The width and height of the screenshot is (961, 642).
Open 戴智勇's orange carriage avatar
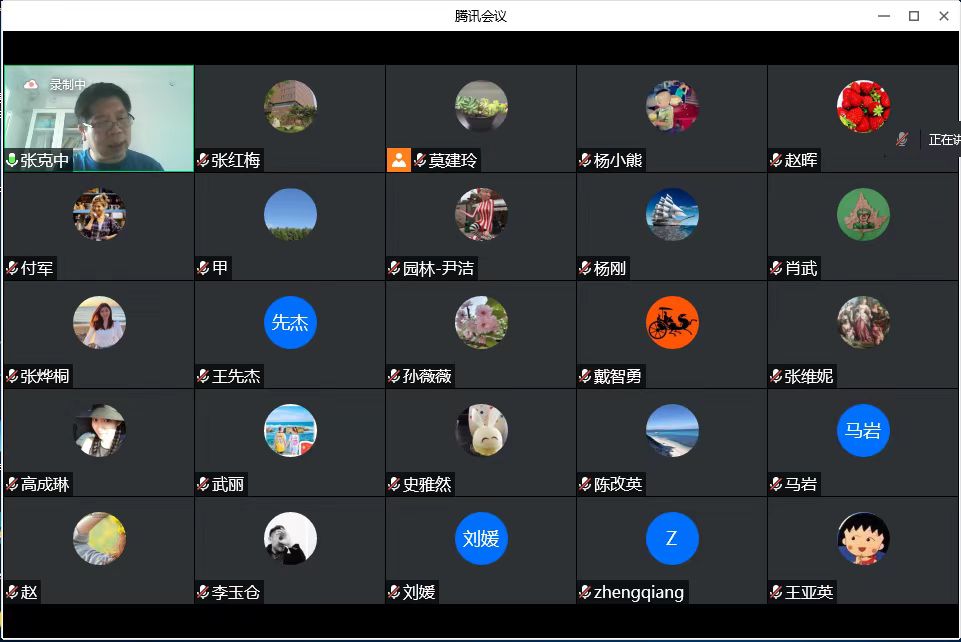click(672, 322)
